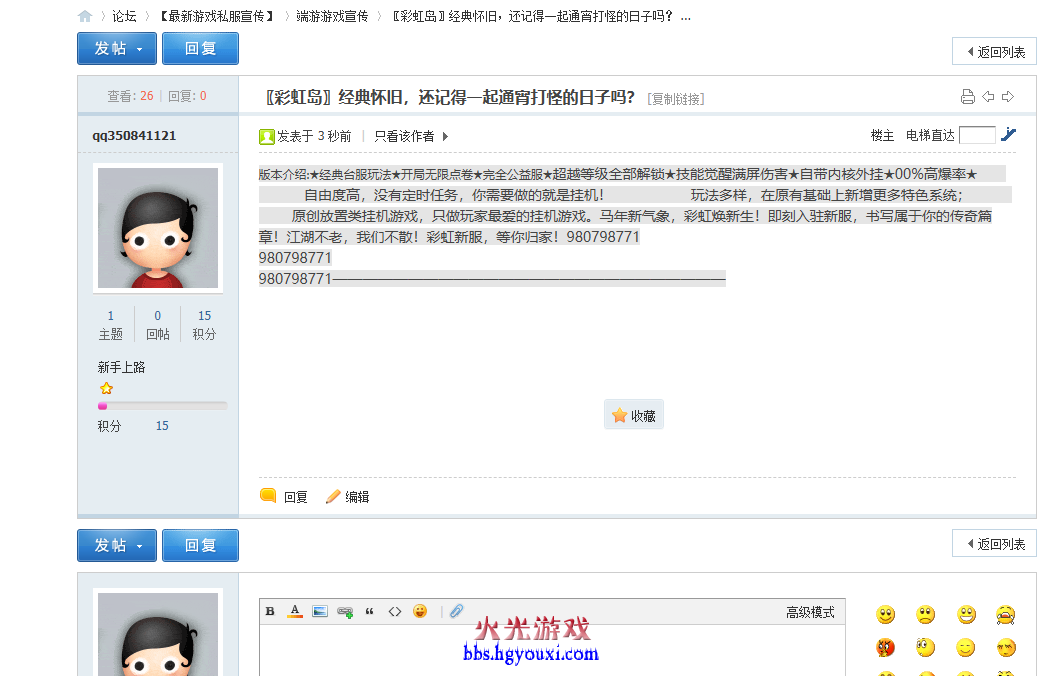Image resolution: width=1061 pixels, height=676 pixels.
Task: Click the 回复 reply bubble under post
Action: (x=284, y=497)
